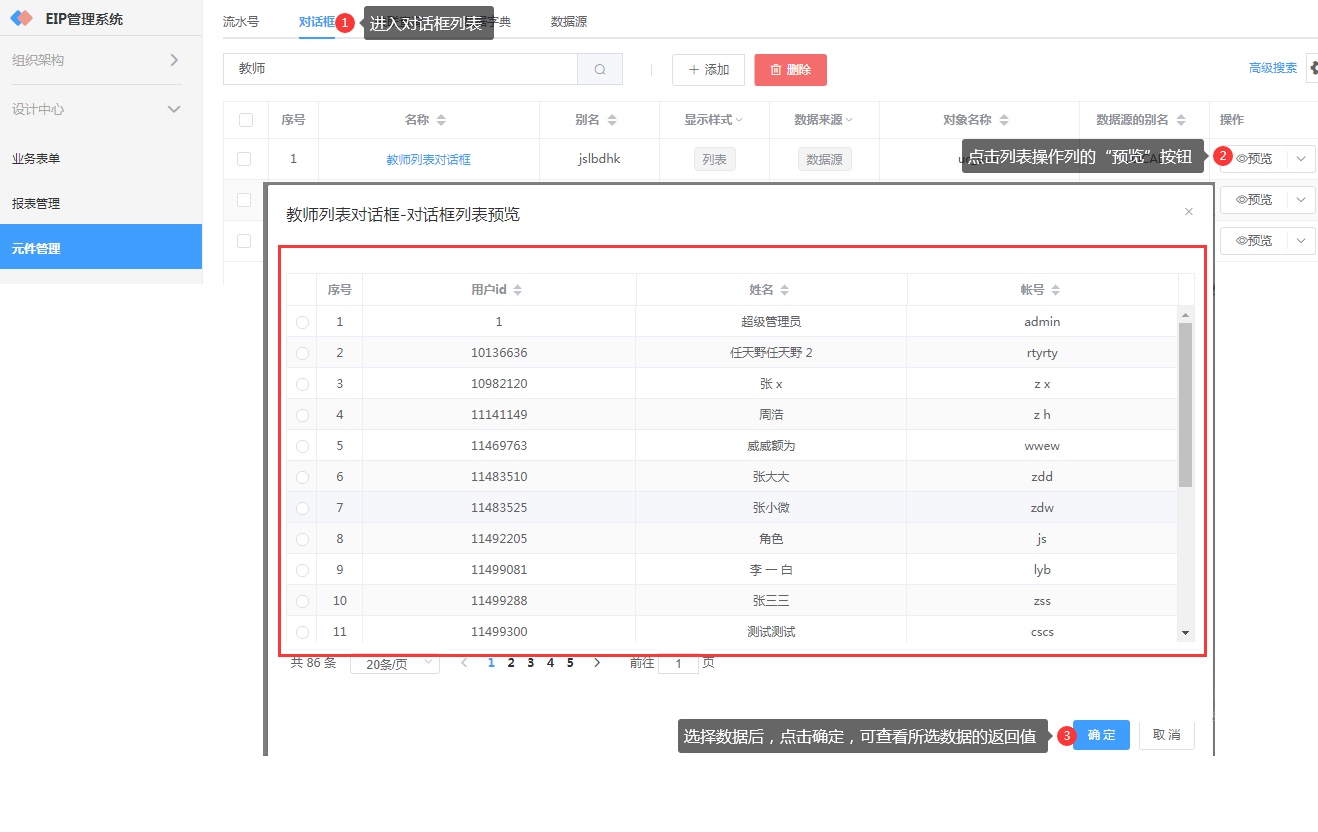The image size is (1318, 832).
Task: Click the dialog list vertical scrollbar
Action: (x=1186, y=405)
